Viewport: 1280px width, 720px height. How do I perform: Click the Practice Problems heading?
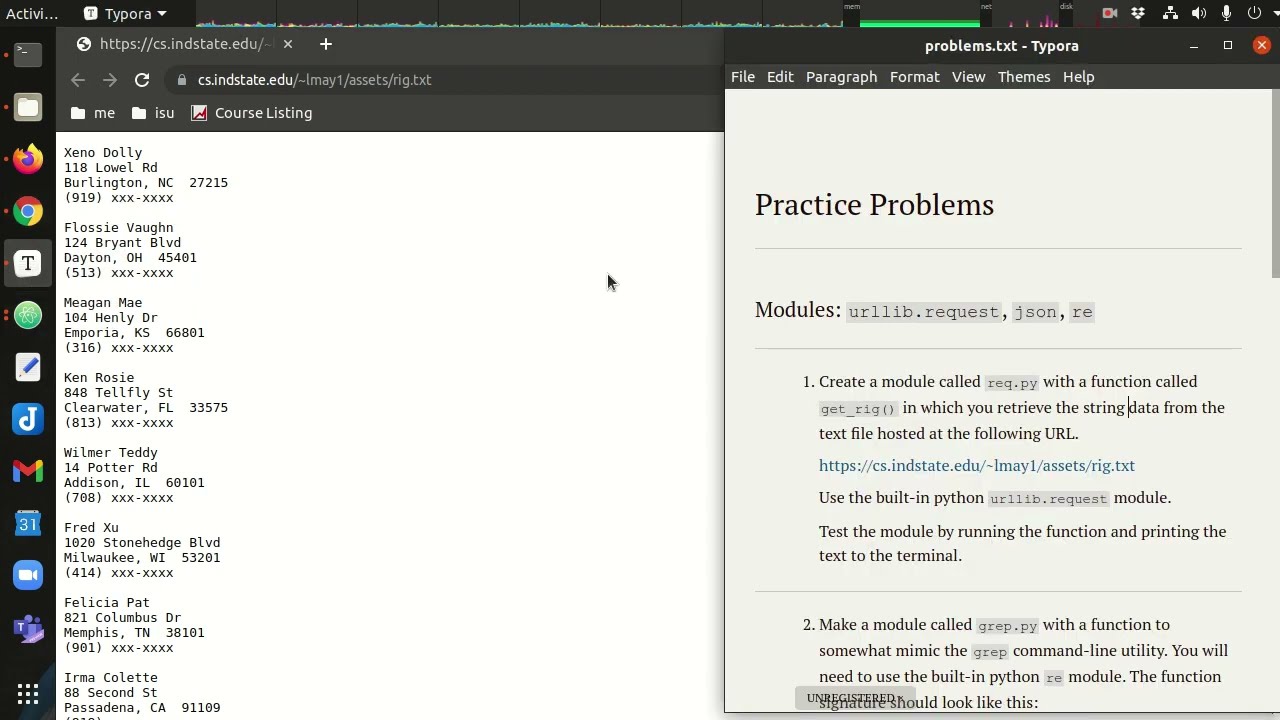(x=874, y=205)
